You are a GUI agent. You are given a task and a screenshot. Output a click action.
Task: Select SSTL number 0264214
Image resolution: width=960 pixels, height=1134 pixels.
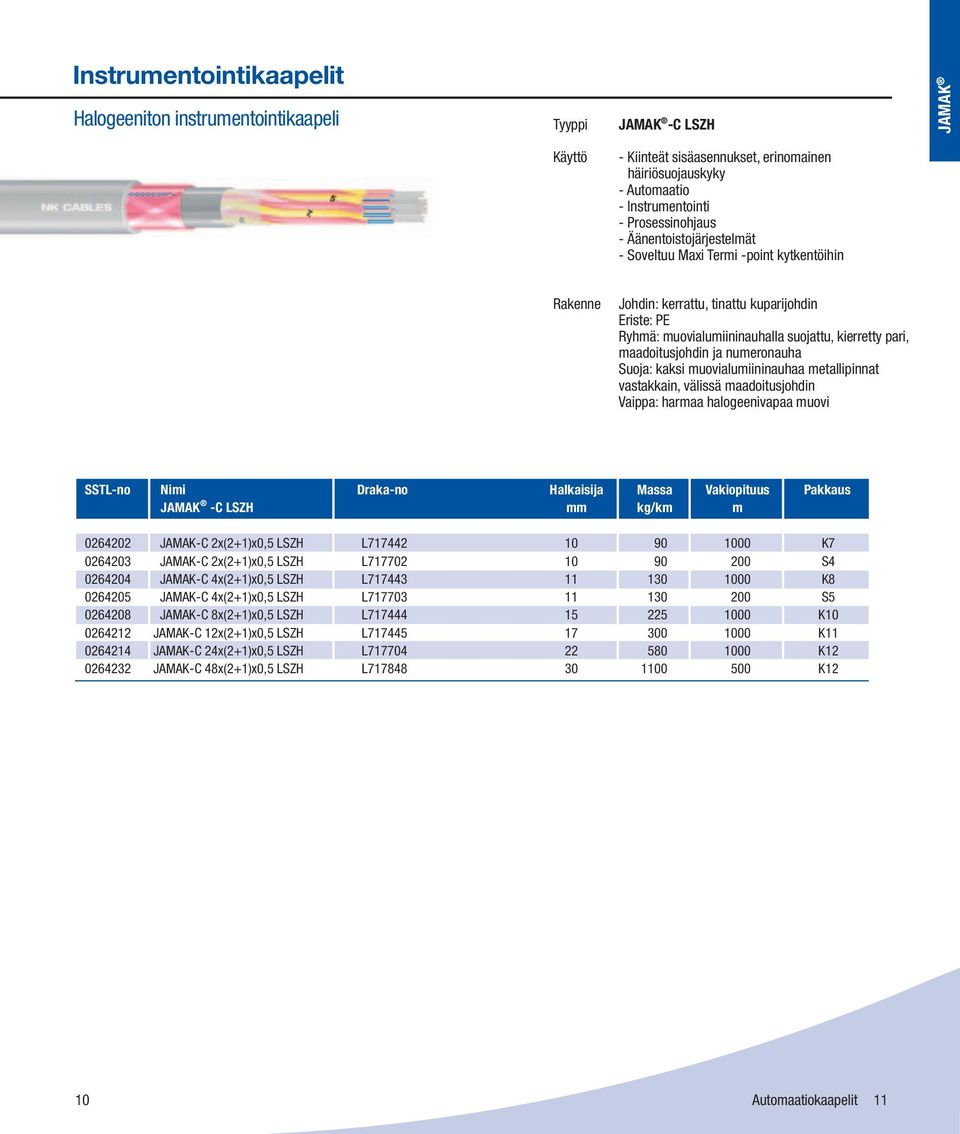tap(108, 651)
